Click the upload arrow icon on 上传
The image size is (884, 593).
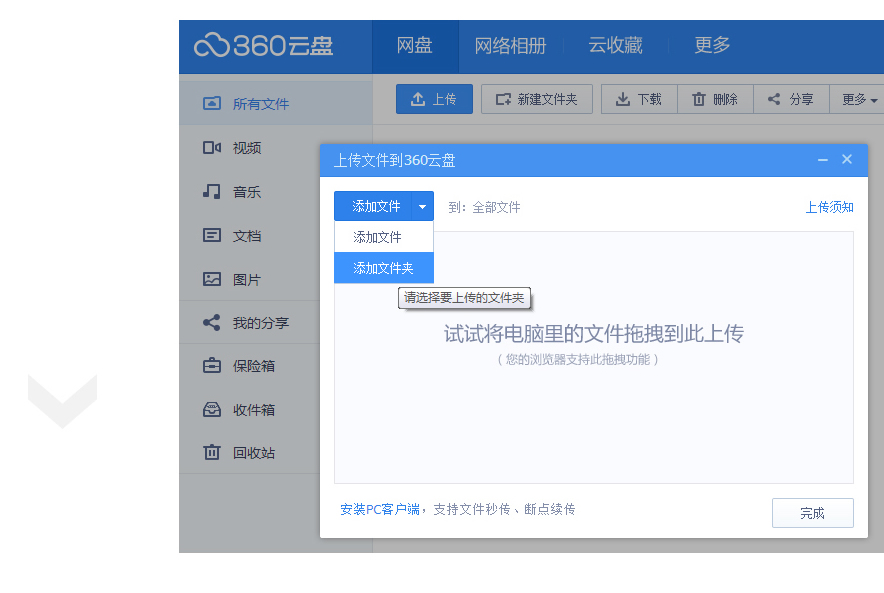click(418, 99)
